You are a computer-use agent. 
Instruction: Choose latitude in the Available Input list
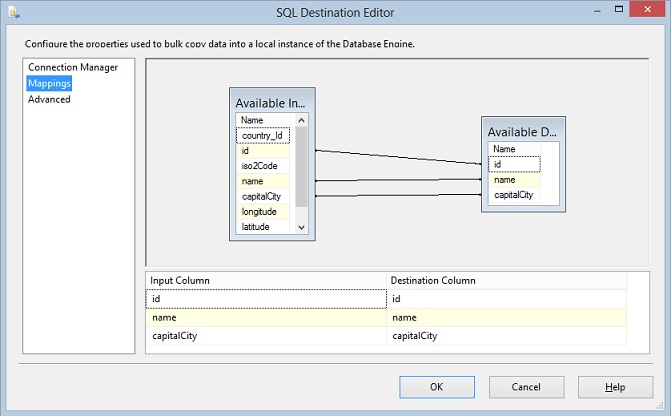click(256, 227)
